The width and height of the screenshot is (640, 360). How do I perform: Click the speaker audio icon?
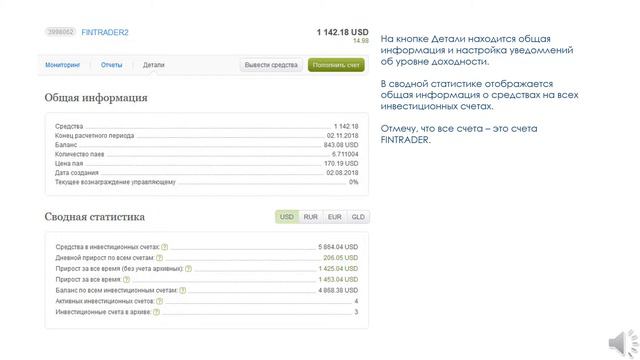[x=623, y=344]
